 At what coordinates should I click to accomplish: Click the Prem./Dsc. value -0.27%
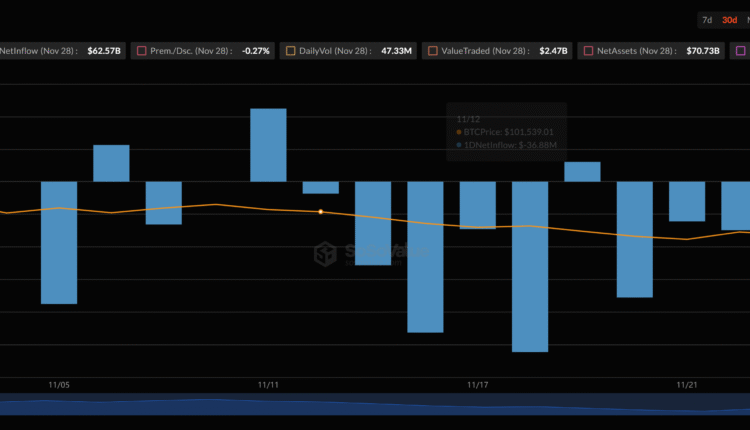click(255, 50)
